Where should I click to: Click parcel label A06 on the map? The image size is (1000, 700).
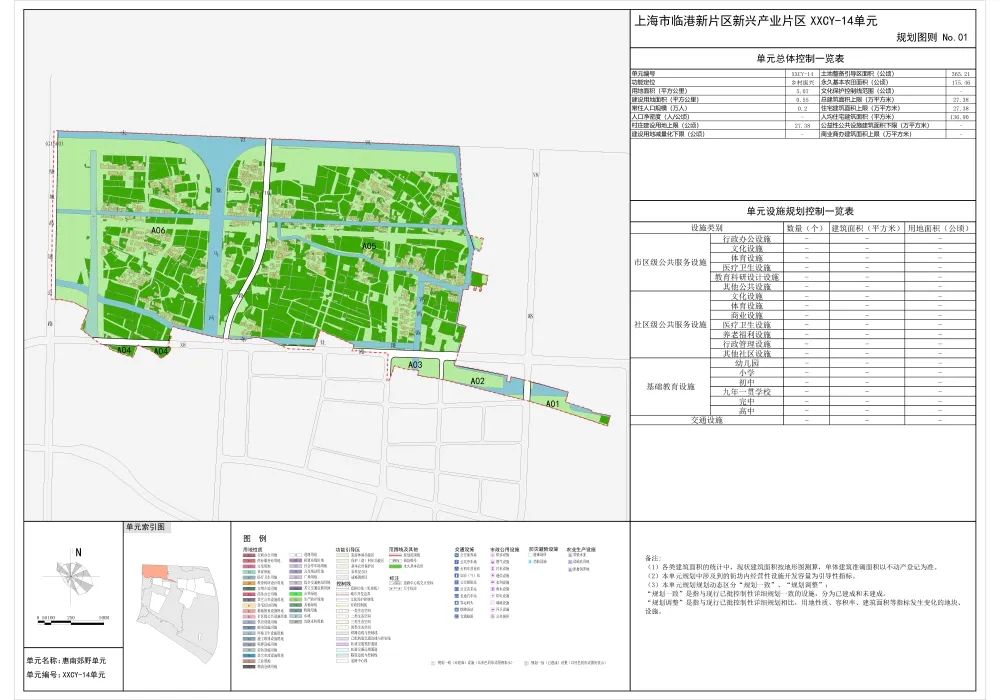159,230
